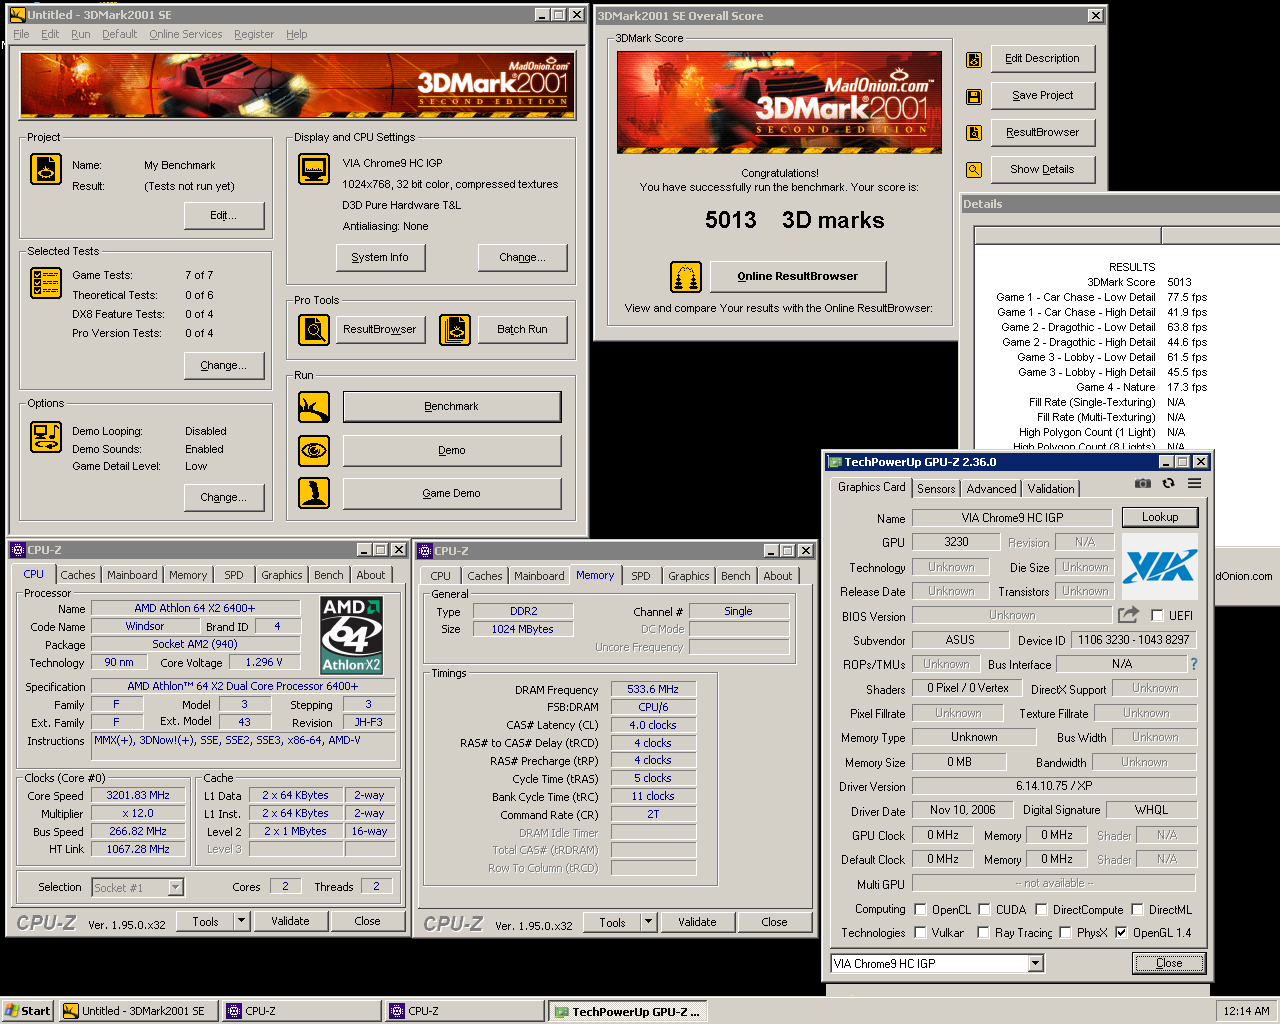The image size is (1280, 1024).
Task: Open the Online Services menu
Action: (186, 34)
